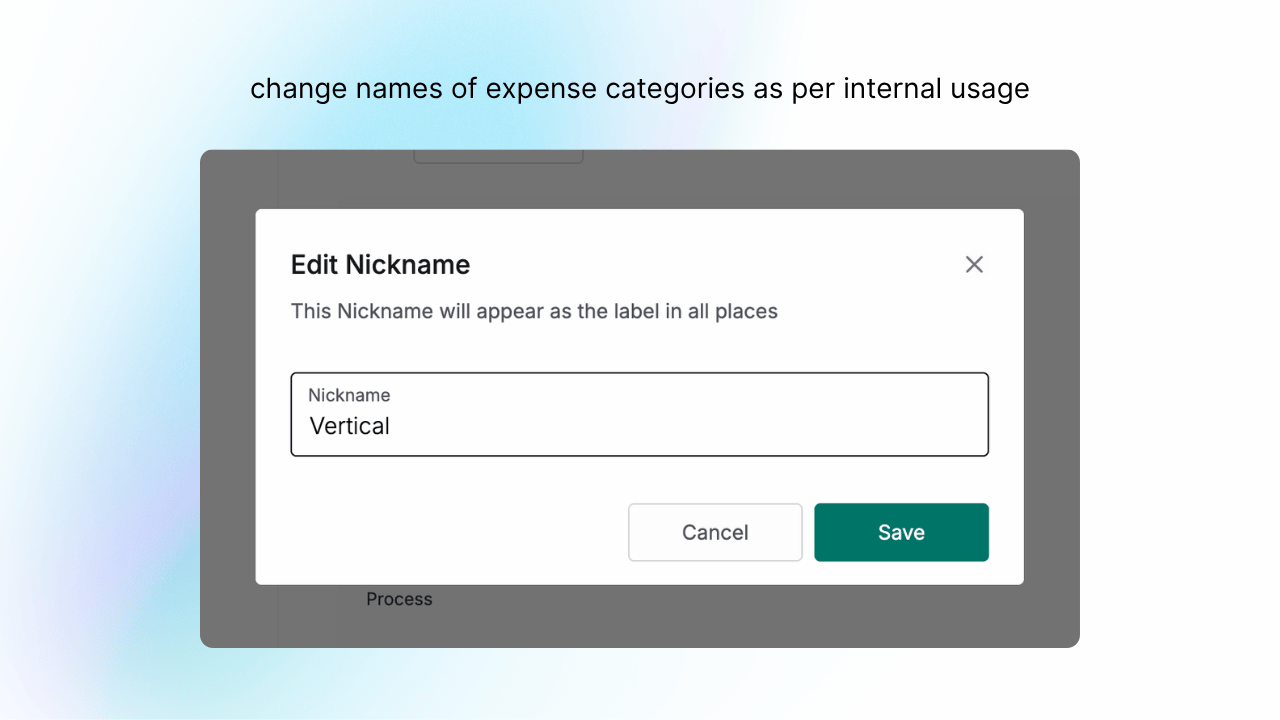
Task: Save the nickname change
Action: coord(901,532)
